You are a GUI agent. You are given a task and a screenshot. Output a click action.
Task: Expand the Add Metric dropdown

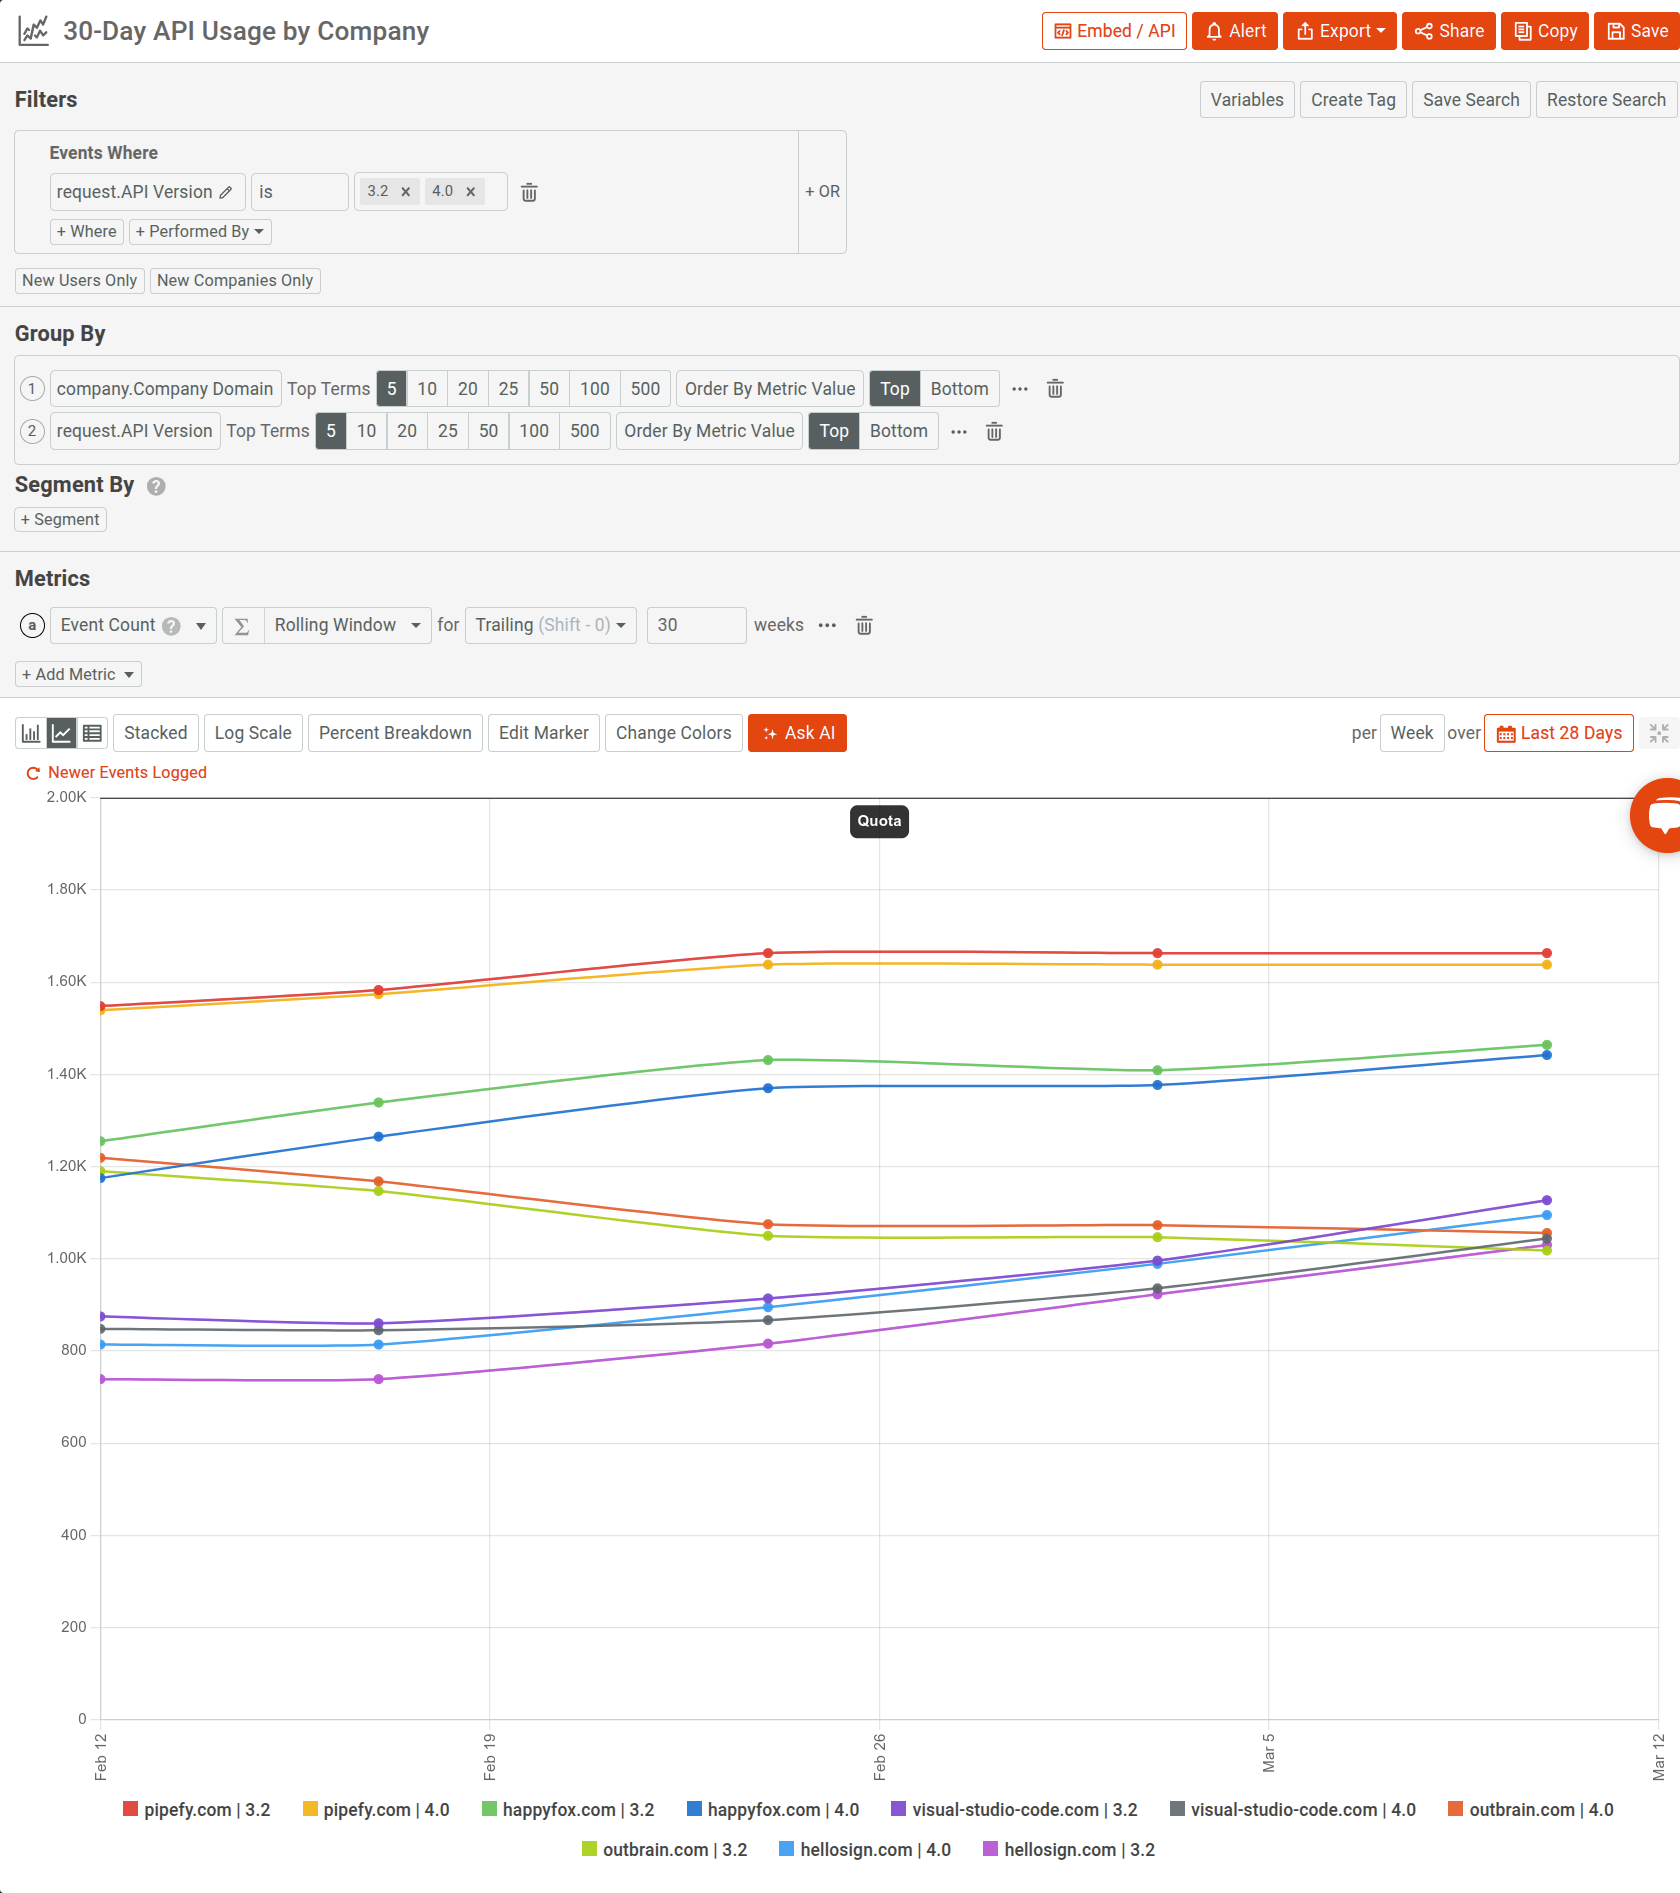click(78, 674)
